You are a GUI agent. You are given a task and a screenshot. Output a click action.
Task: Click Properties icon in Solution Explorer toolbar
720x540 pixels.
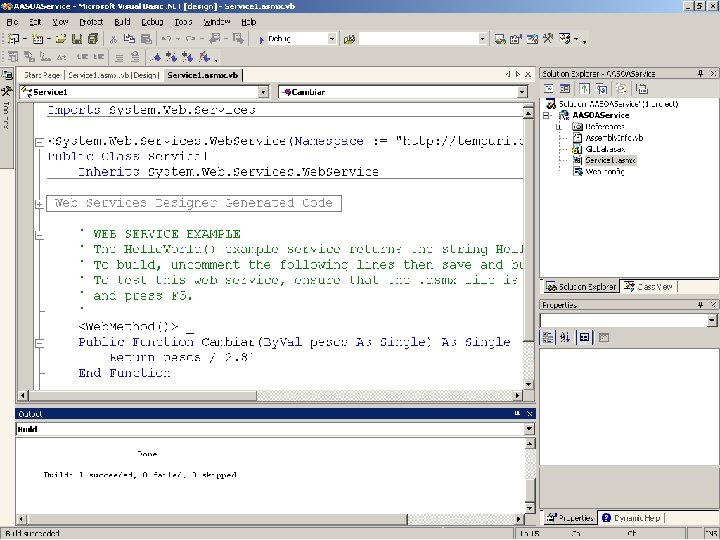click(x=642, y=89)
